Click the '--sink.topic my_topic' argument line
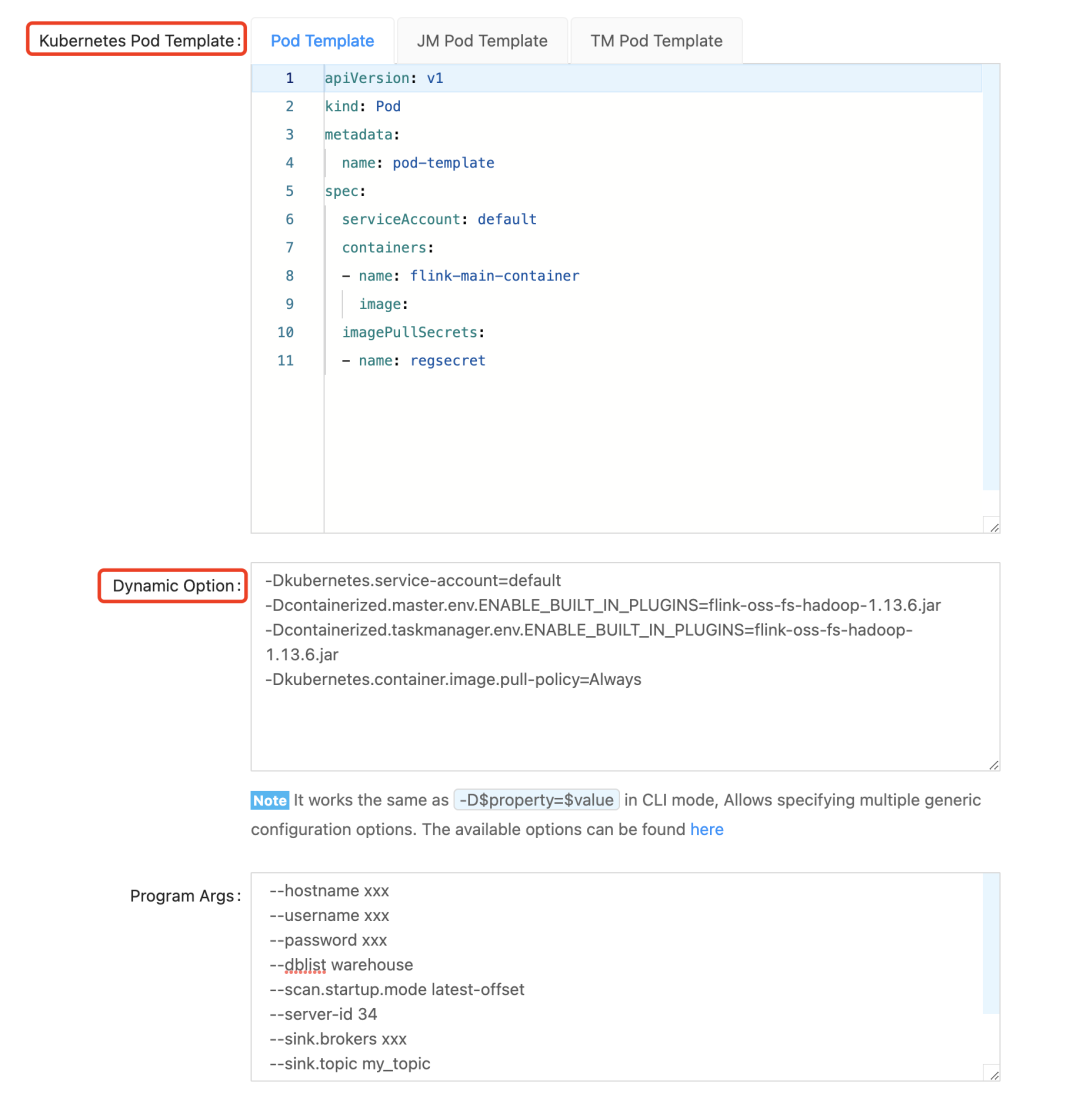The height and width of the screenshot is (1104, 1080). point(350,1064)
